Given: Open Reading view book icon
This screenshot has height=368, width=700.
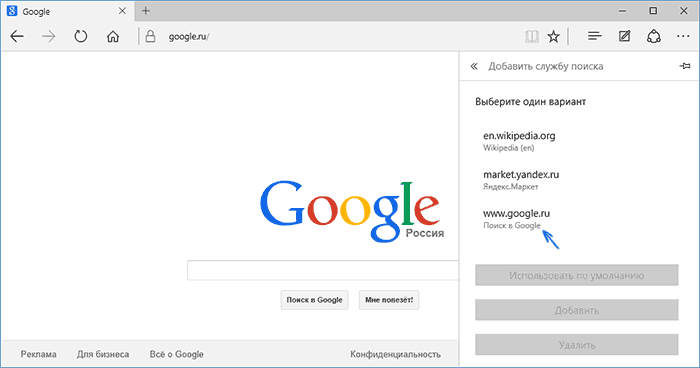Looking at the screenshot, I should (532, 36).
